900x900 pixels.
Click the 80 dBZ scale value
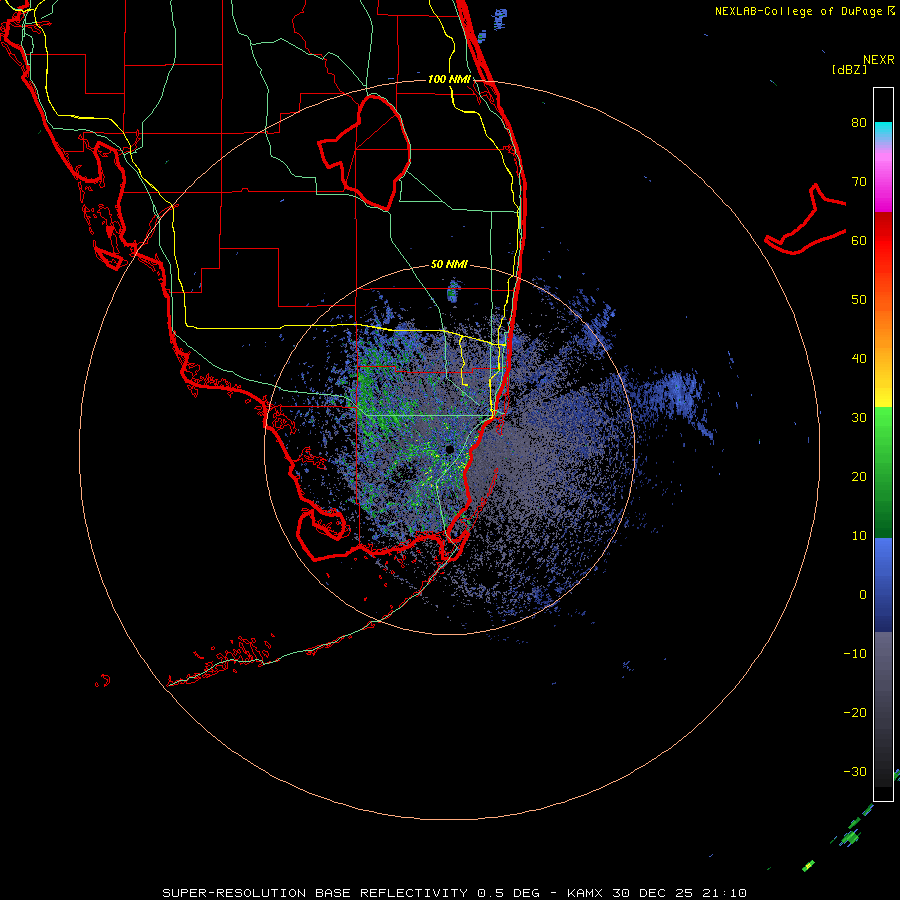point(859,122)
